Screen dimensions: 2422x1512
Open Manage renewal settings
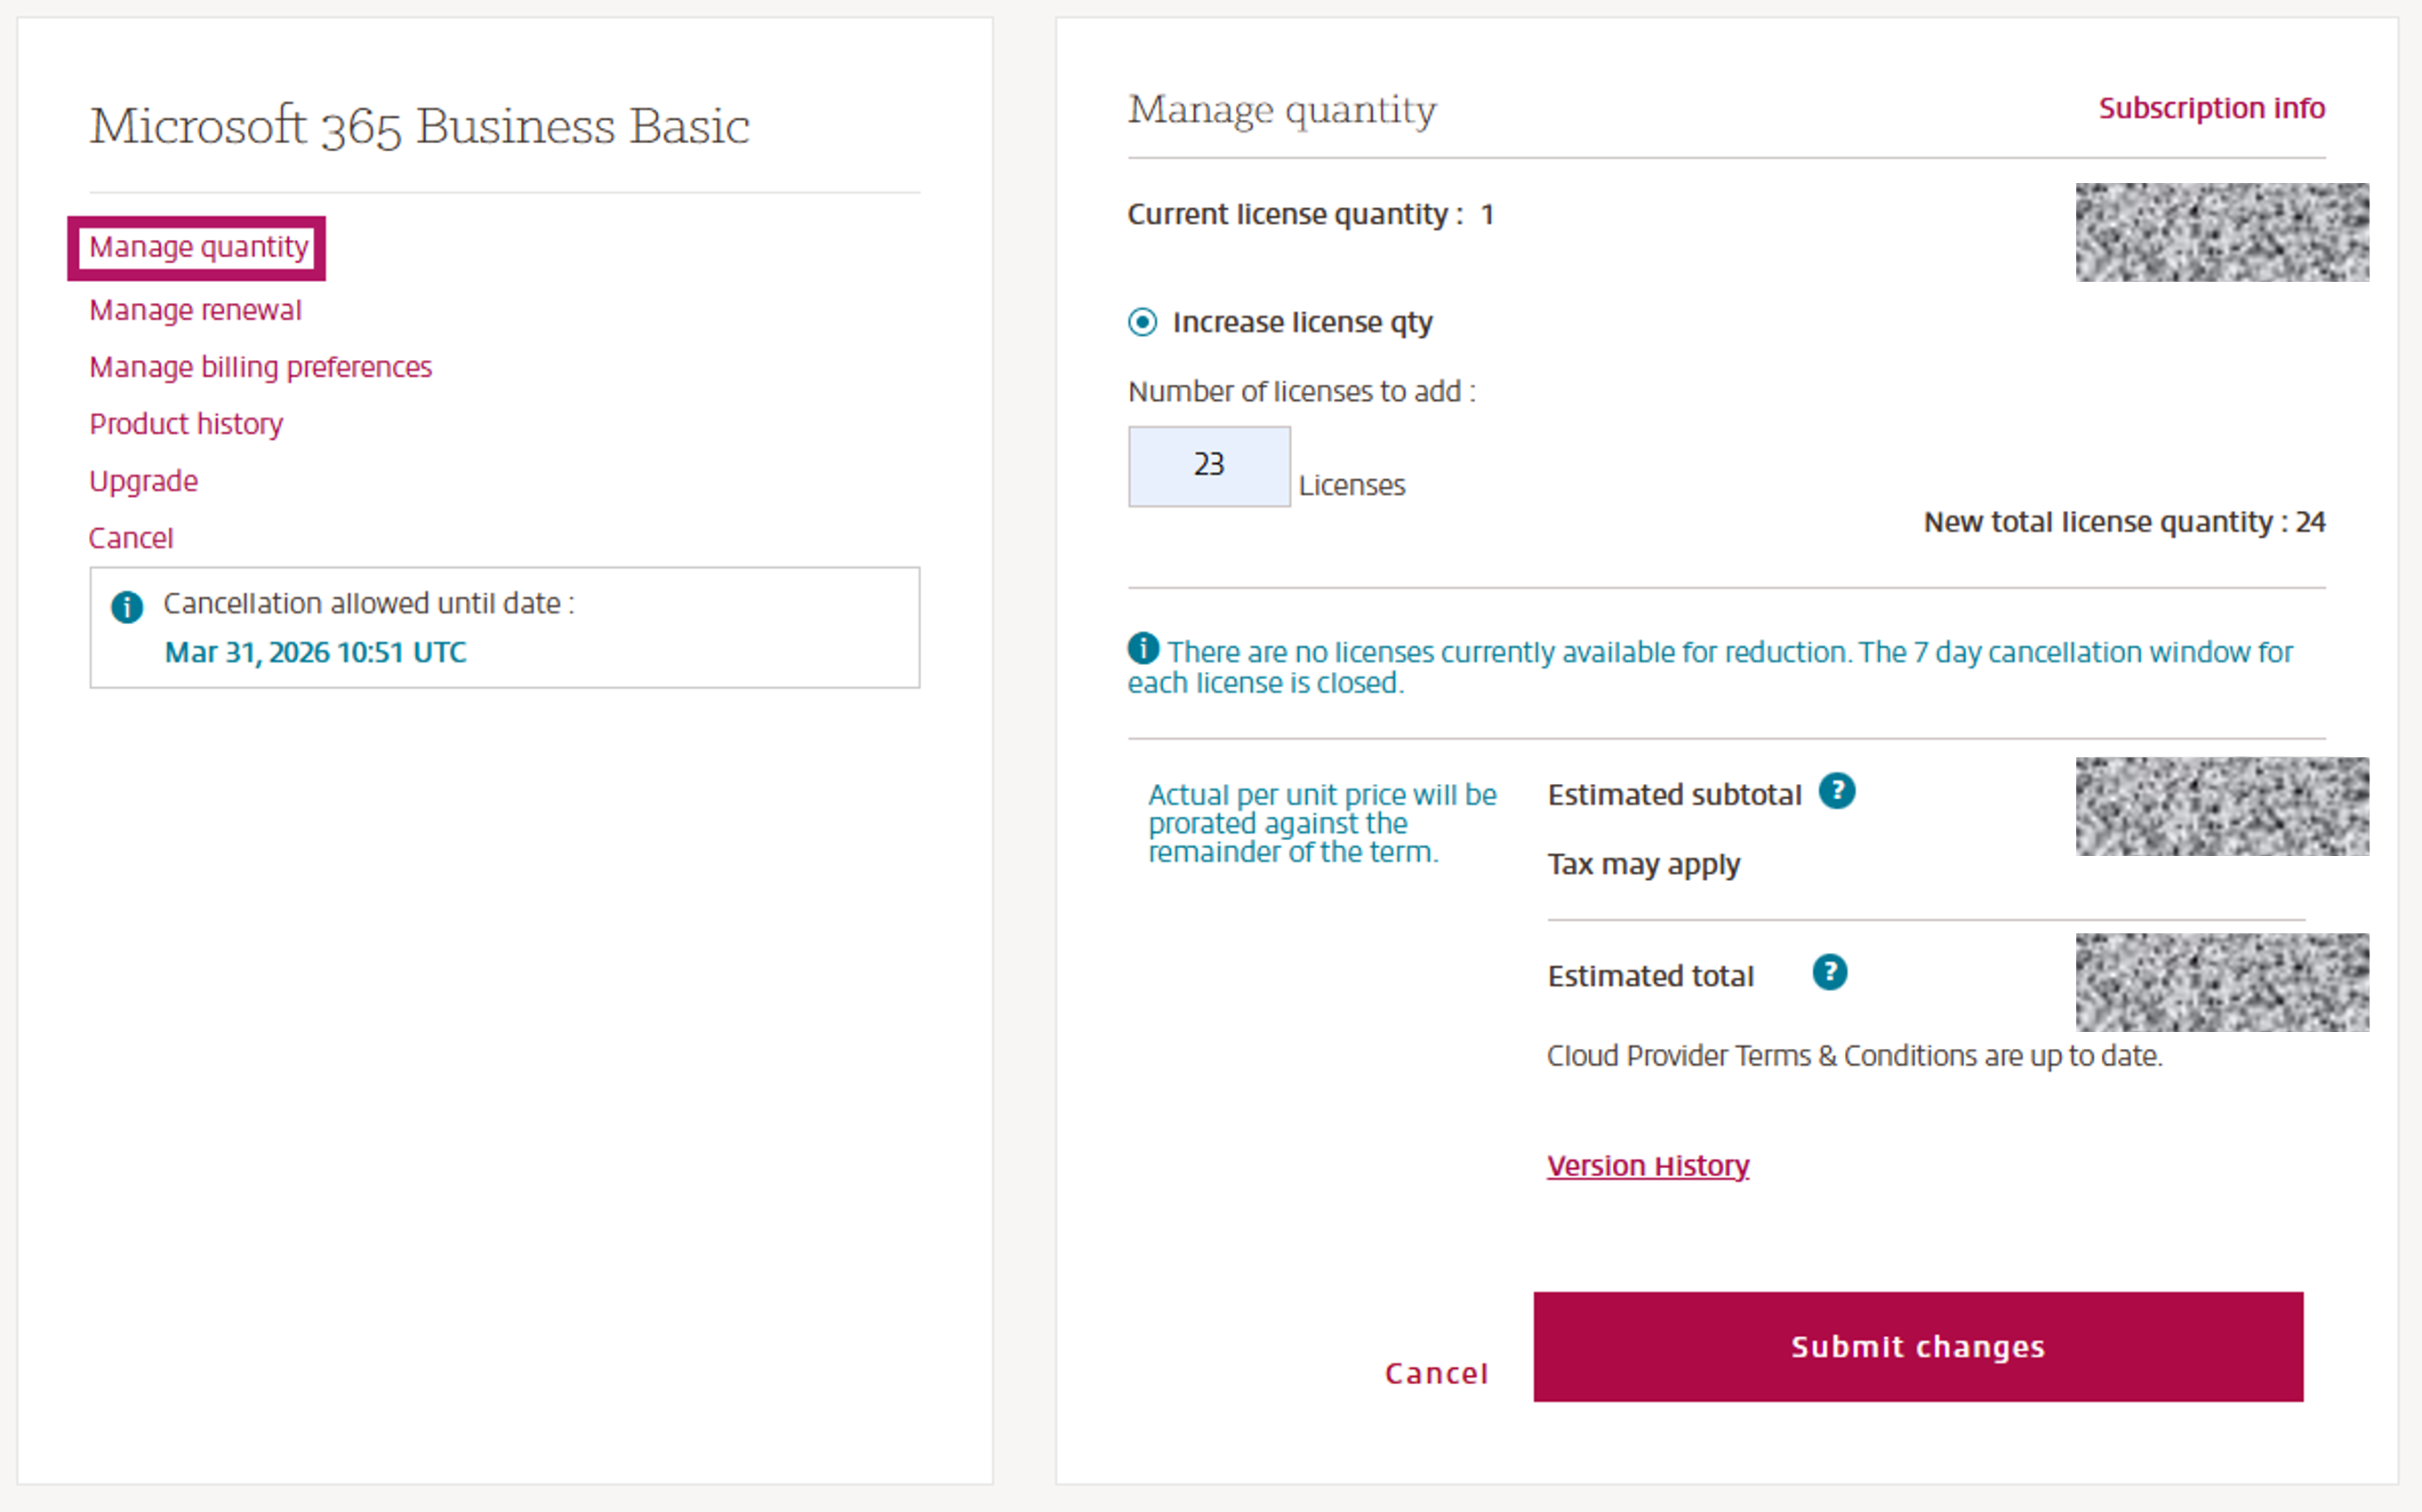pyautogui.click(x=195, y=310)
